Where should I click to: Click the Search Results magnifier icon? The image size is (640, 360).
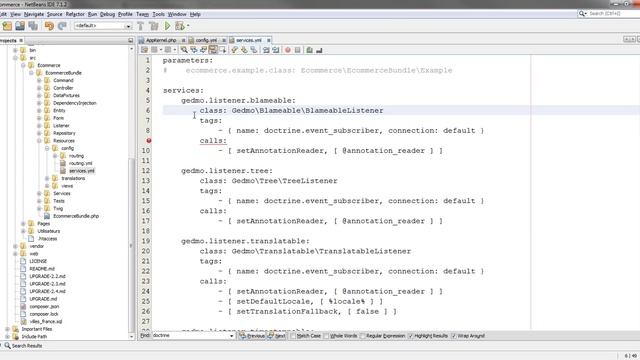click(x=7, y=346)
